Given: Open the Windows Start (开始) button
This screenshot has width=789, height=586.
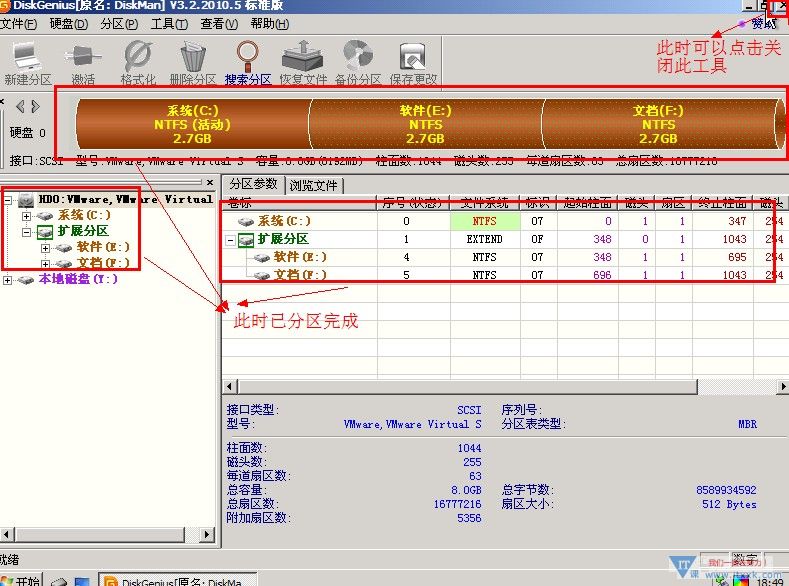Looking at the screenshot, I should click(21, 580).
